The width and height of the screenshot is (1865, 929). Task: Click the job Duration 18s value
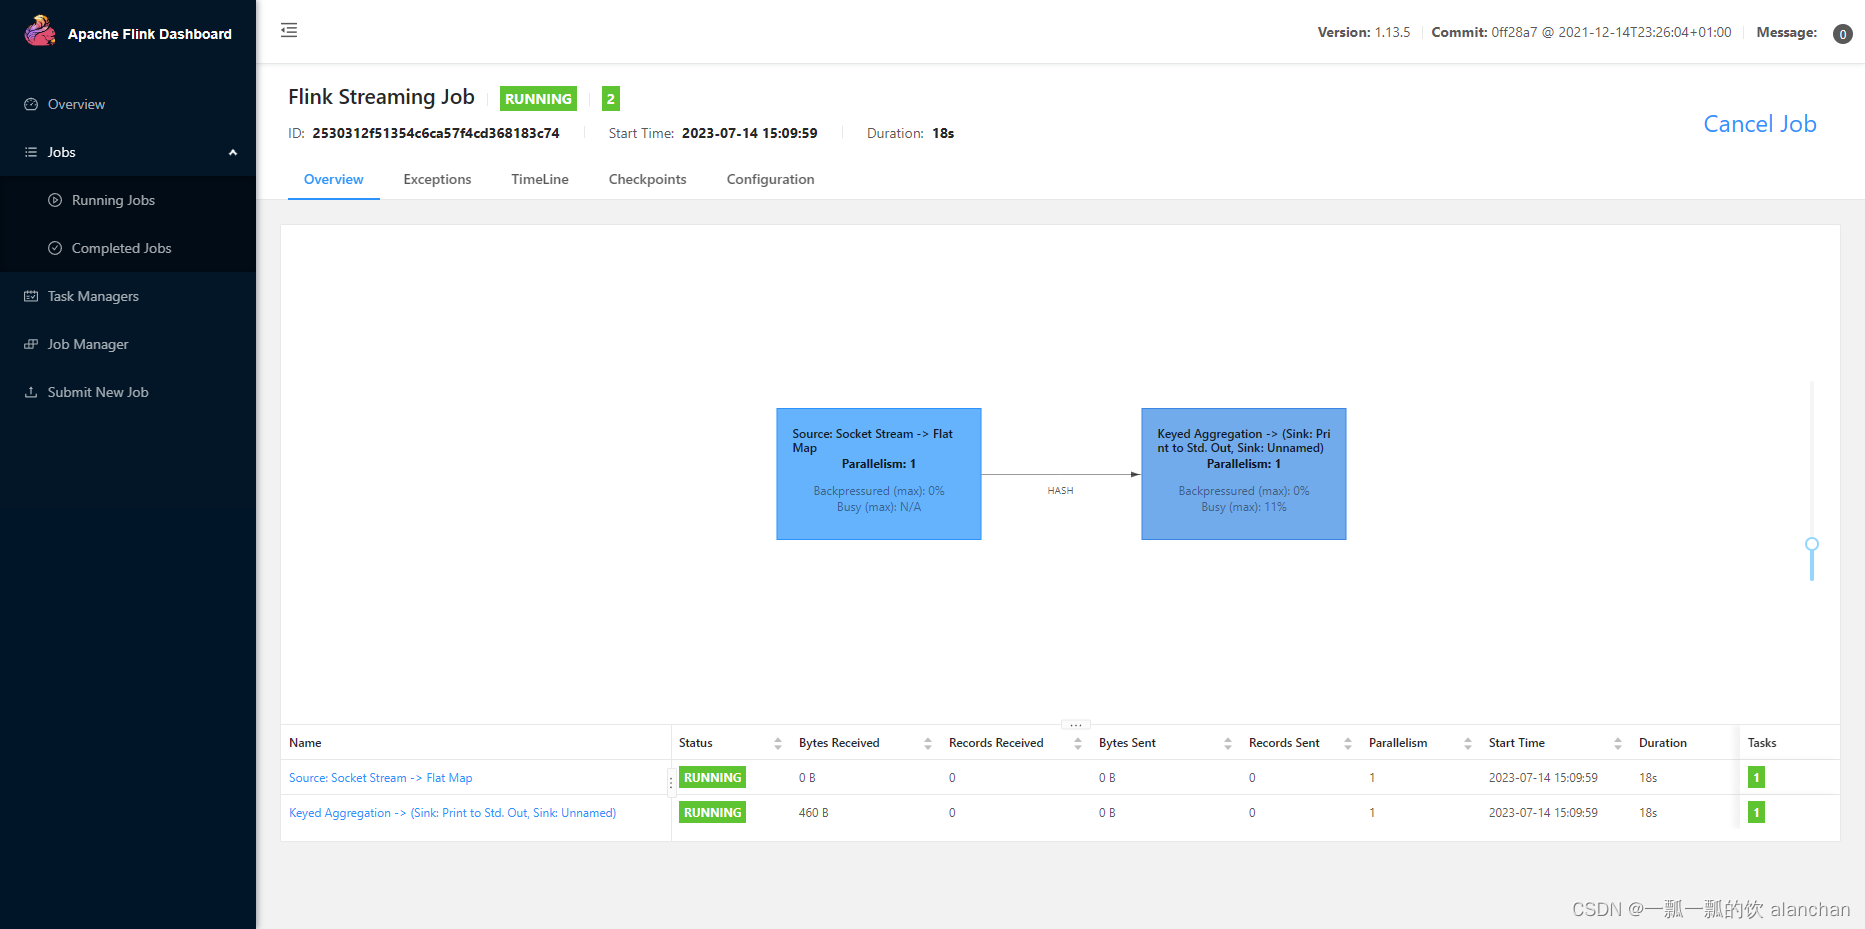point(943,133)
